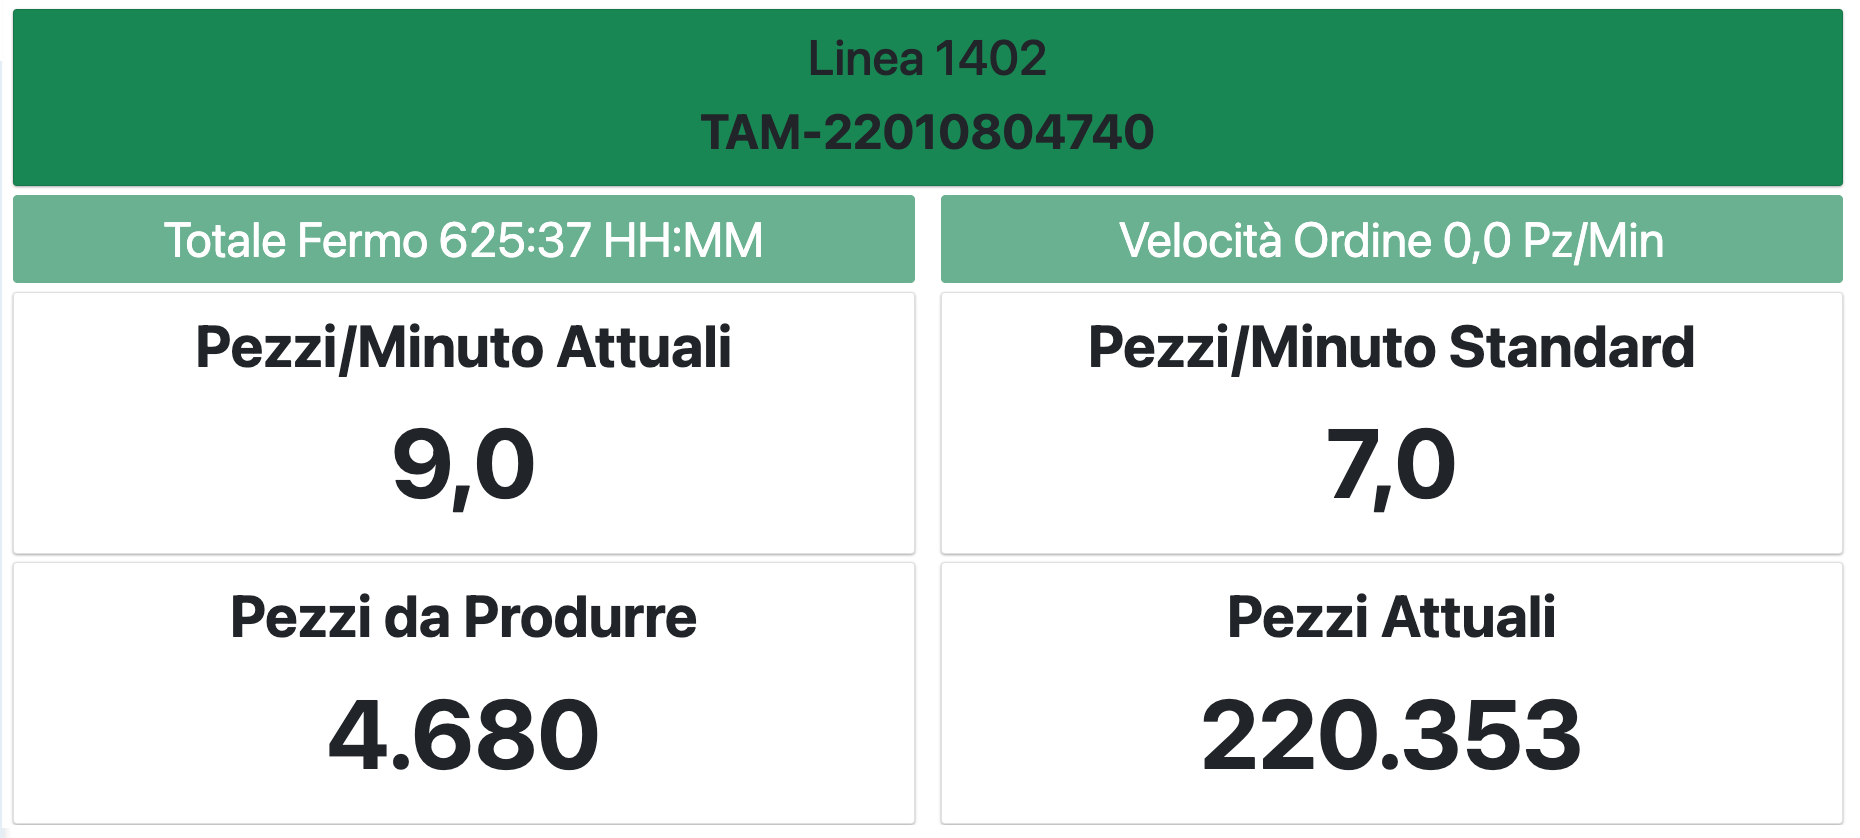Select the 220.353 pieces count
The image size is (1860, 838).
click(x=1391, y=736)
